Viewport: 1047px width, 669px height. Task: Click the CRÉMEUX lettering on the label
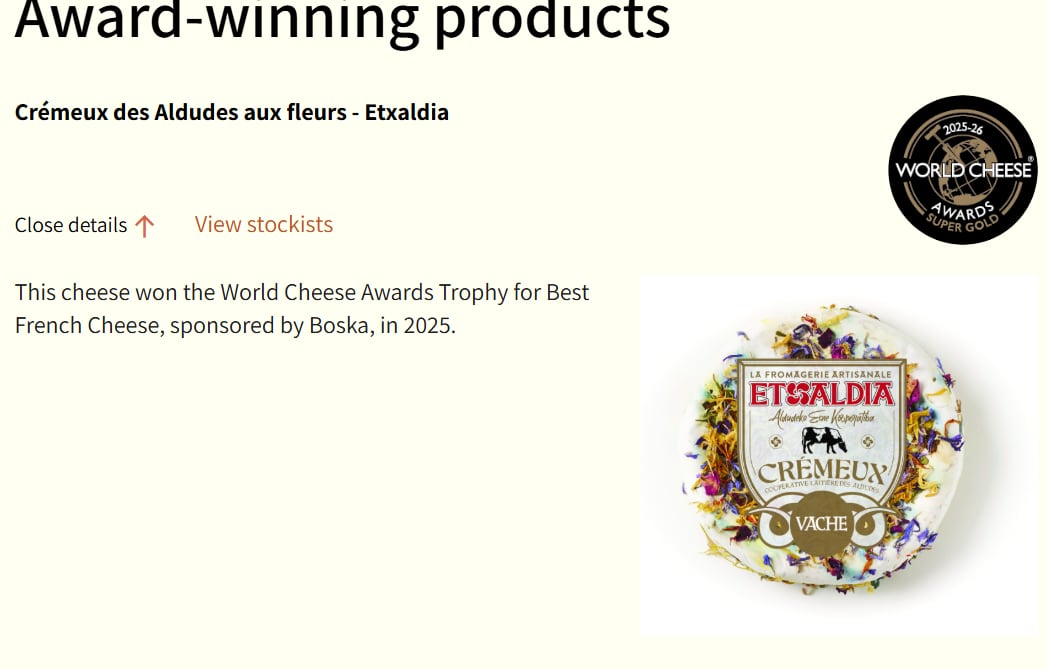point(821,472)
